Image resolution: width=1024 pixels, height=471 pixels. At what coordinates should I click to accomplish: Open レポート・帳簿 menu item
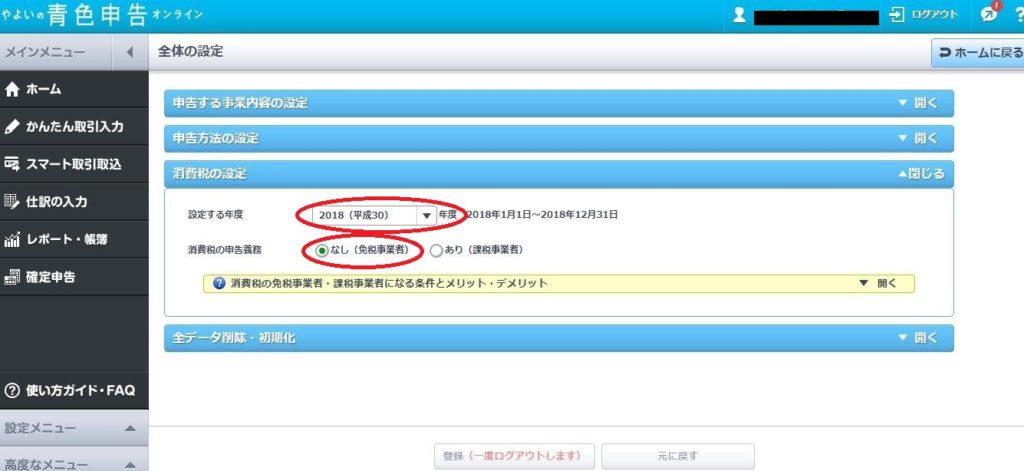[x=74, y=240]
